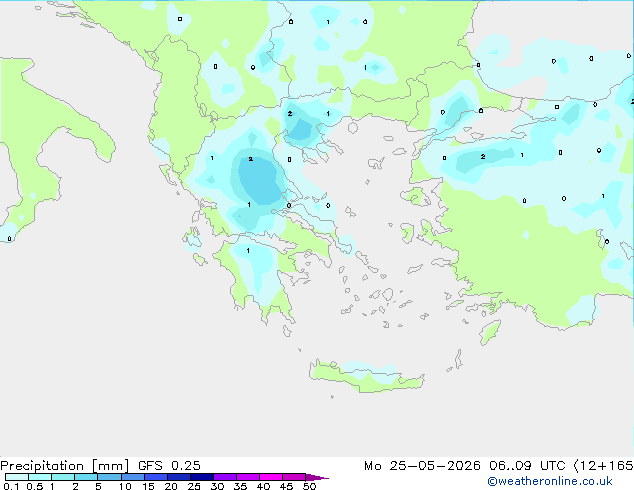634x490 pixels.
Task: Pick the legend swatch between 45 and 50
Action: pyautogui.click(x=294, y=477)
